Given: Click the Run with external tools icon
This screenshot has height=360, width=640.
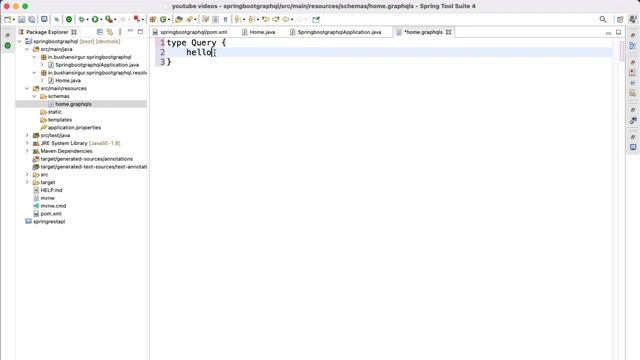Looking at the screenshot, I should tap(109, 19).
